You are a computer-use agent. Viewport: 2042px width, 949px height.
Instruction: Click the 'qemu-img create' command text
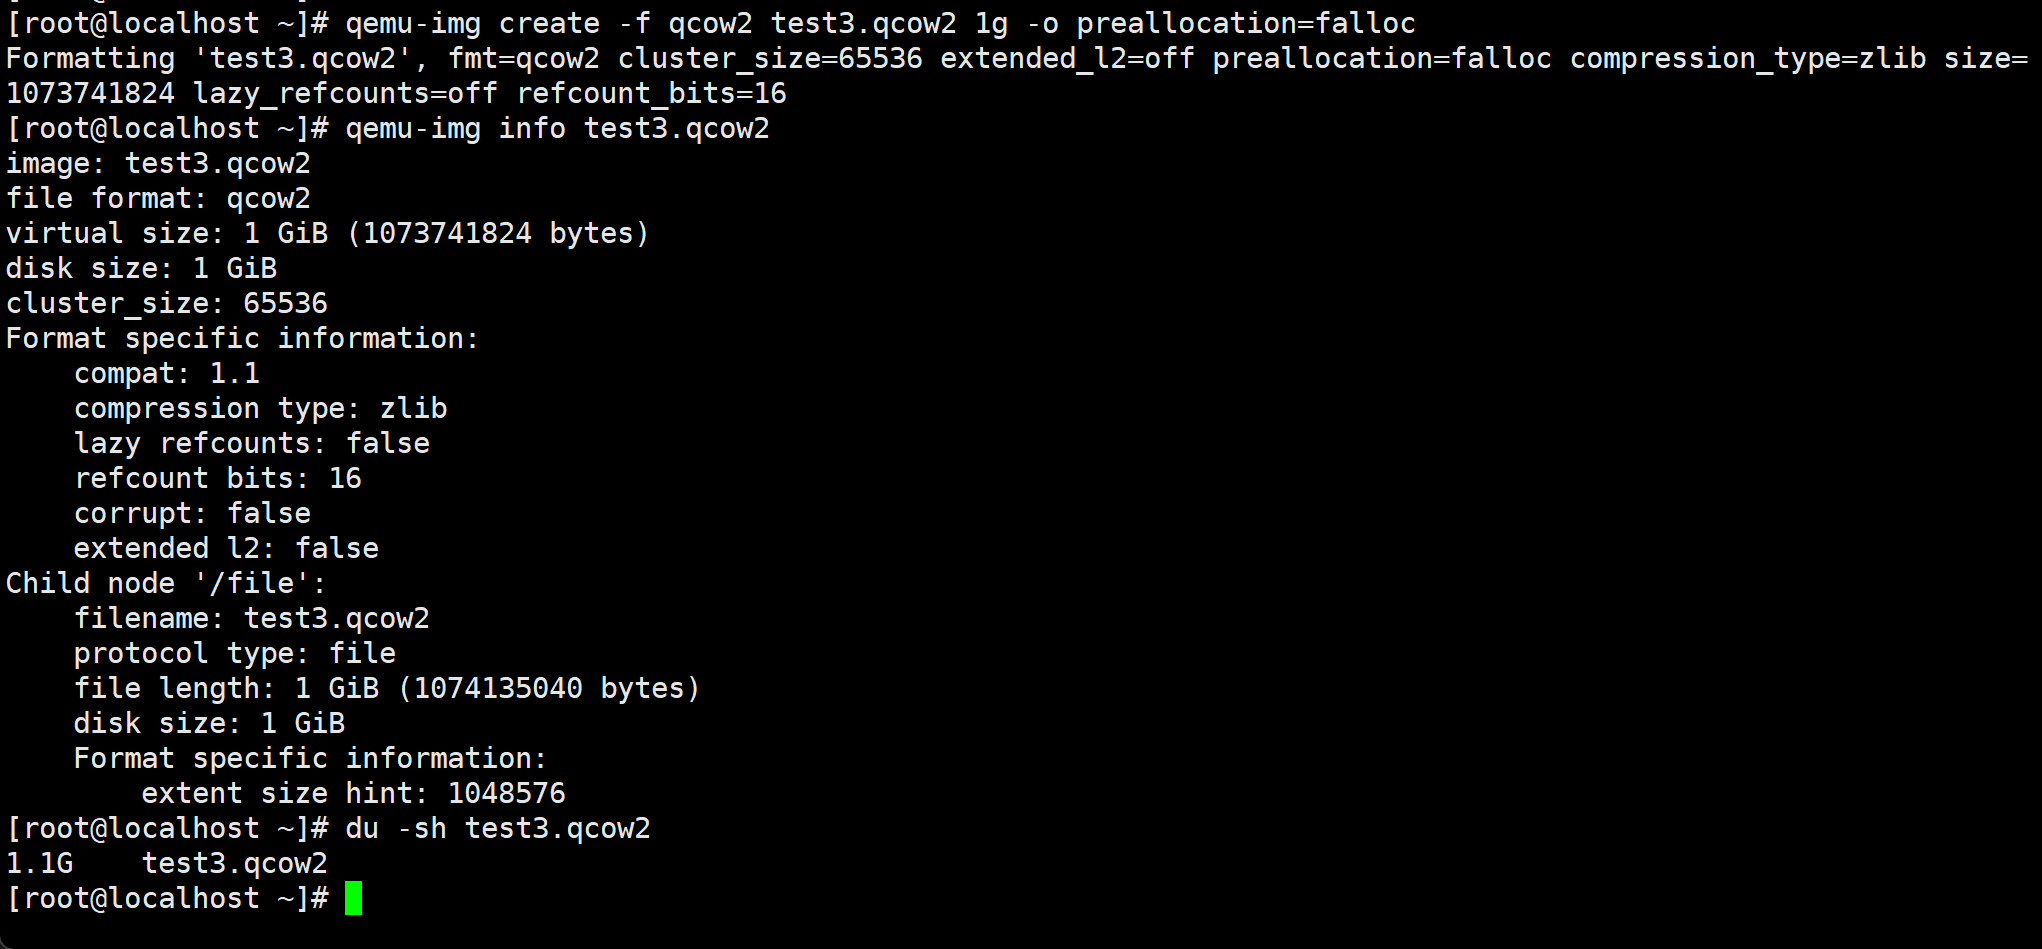coord(472,23)
